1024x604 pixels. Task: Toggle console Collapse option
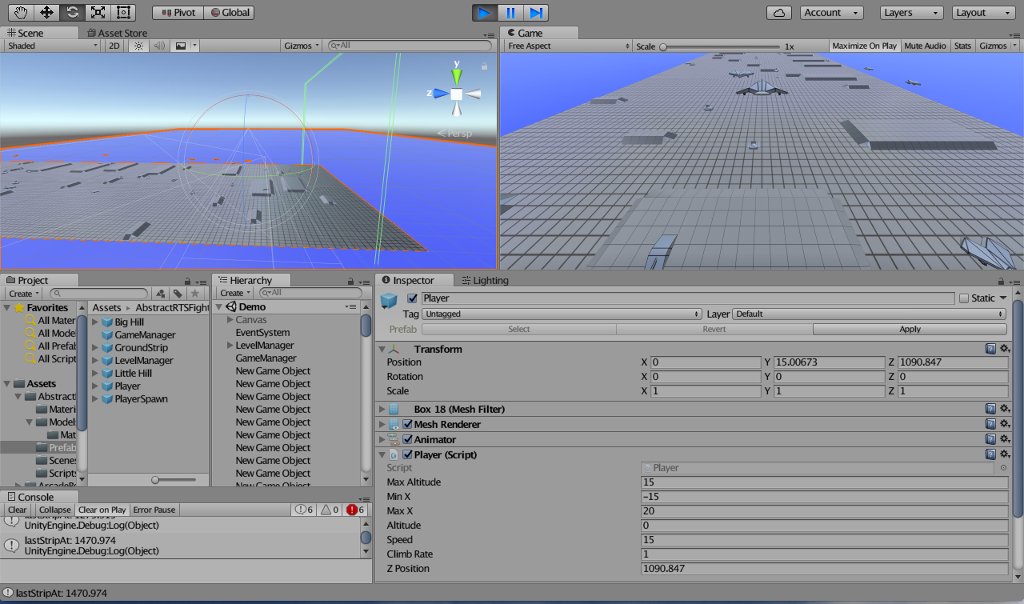click(54, 510)
